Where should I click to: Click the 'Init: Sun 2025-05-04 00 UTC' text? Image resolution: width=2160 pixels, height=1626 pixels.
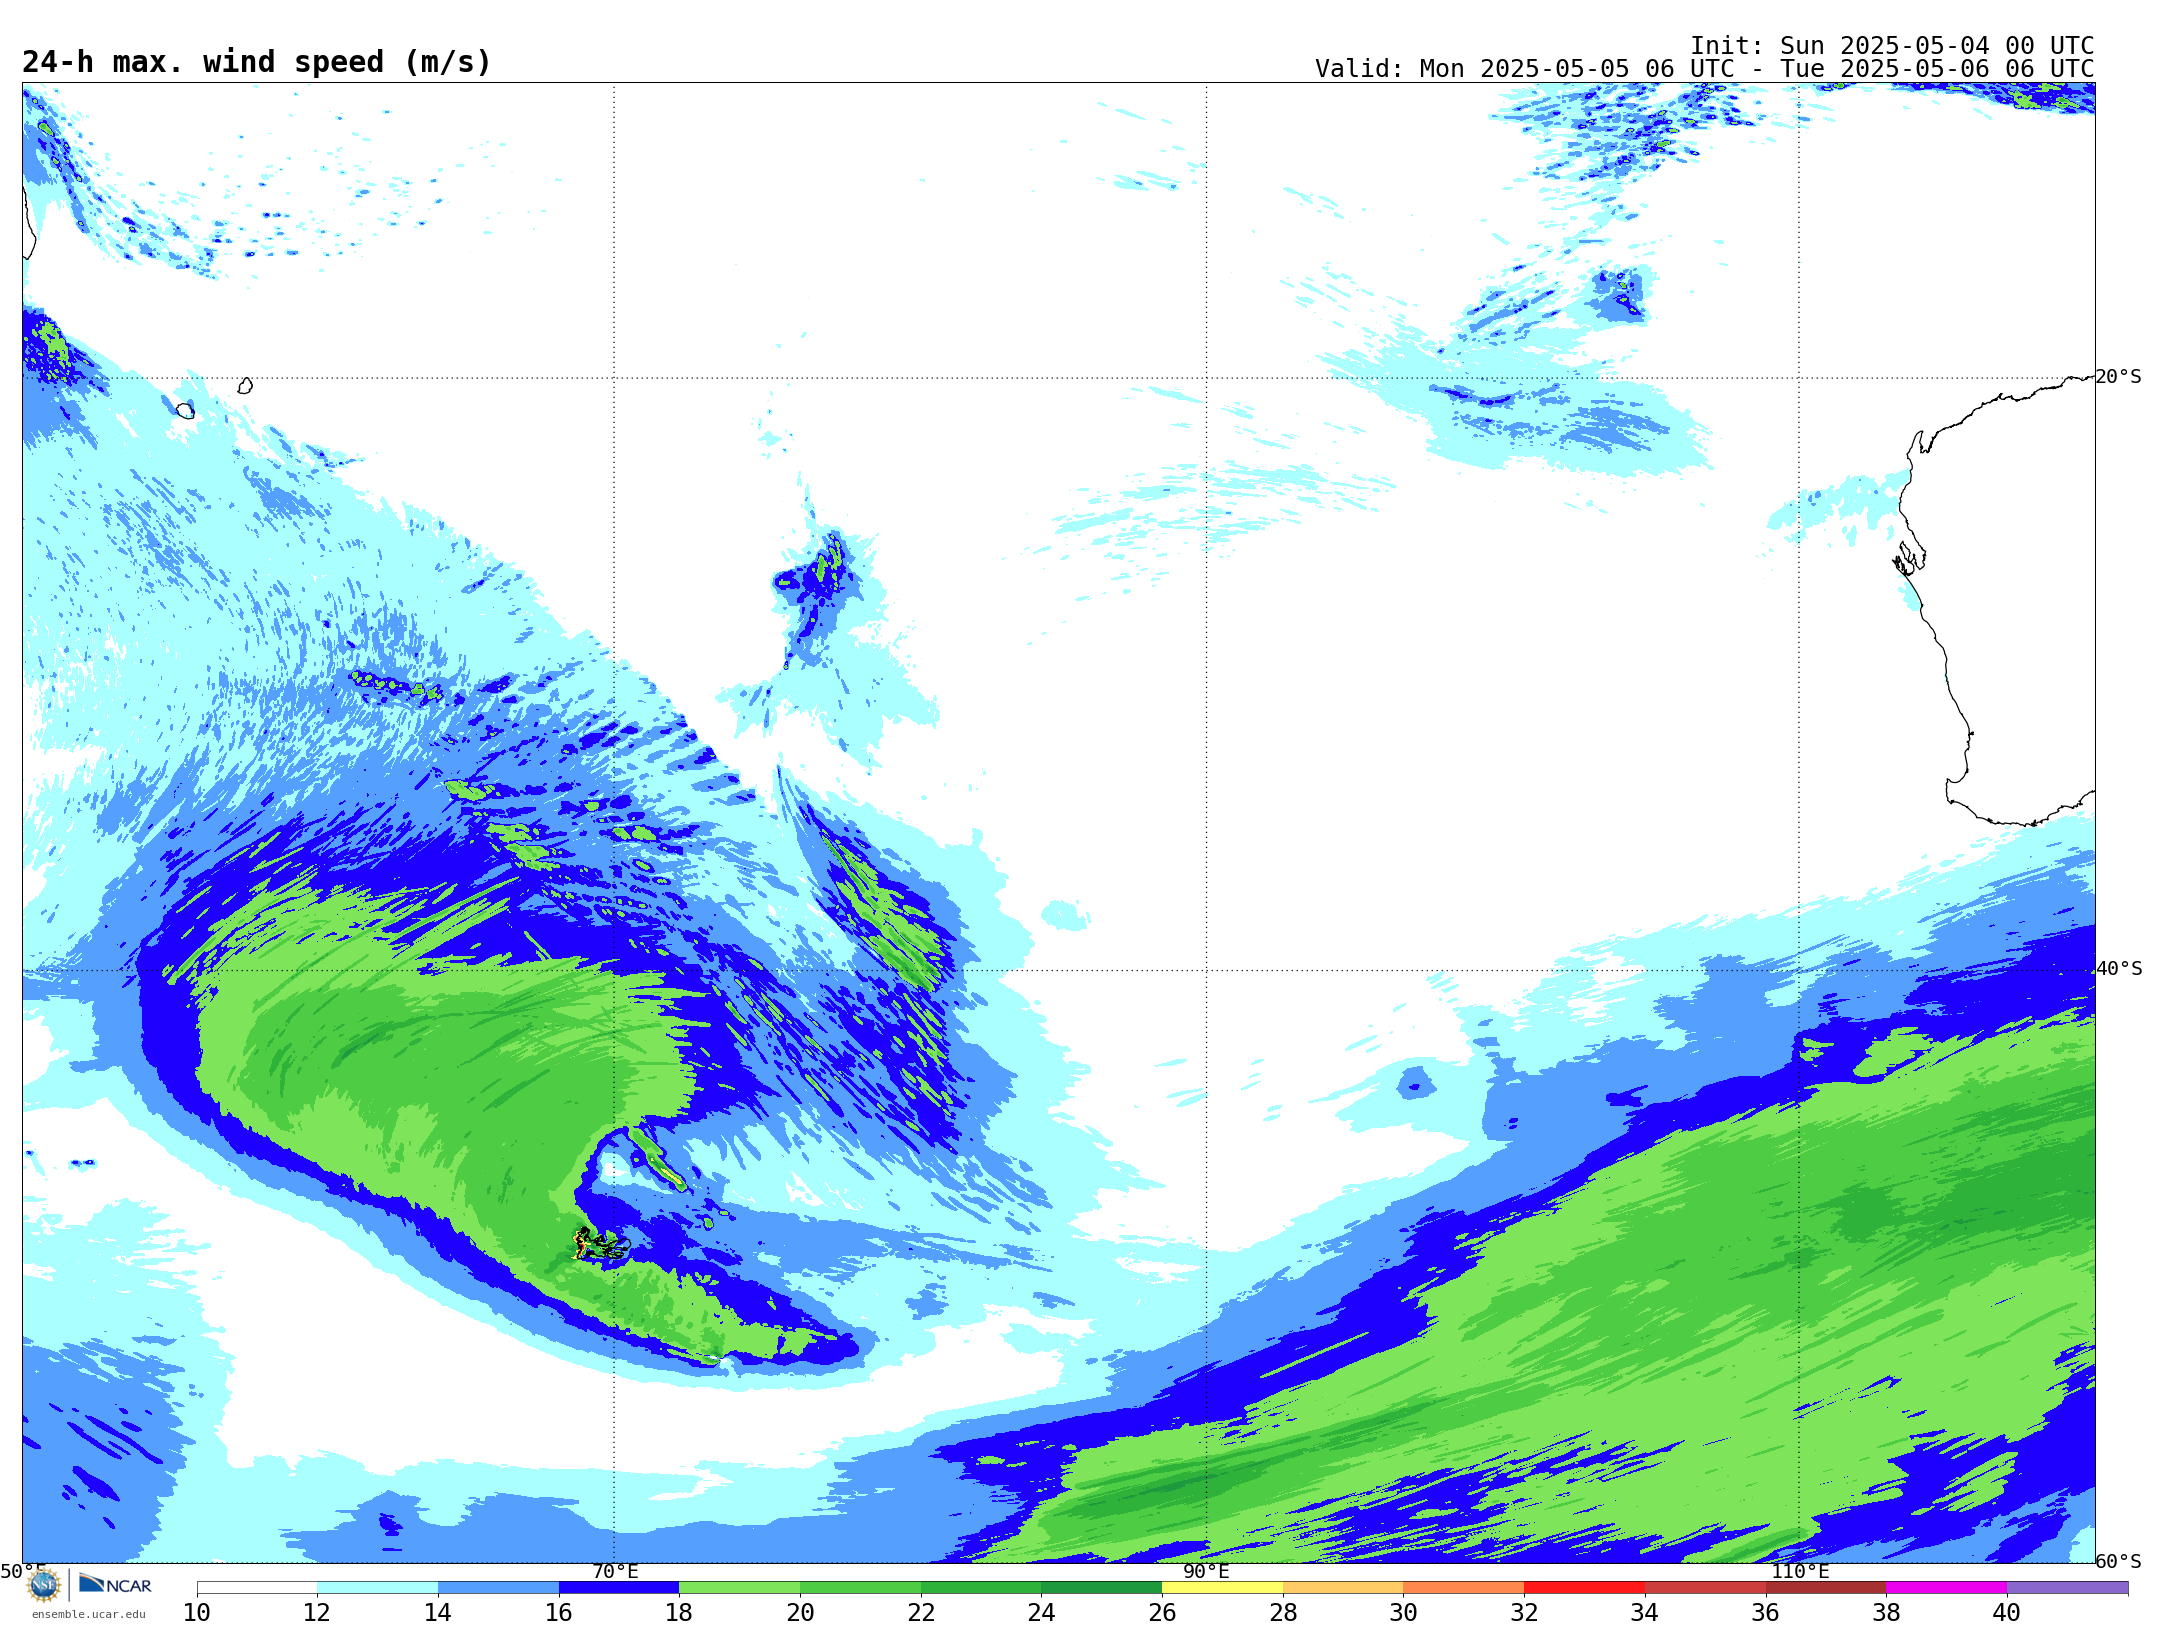1892,46
